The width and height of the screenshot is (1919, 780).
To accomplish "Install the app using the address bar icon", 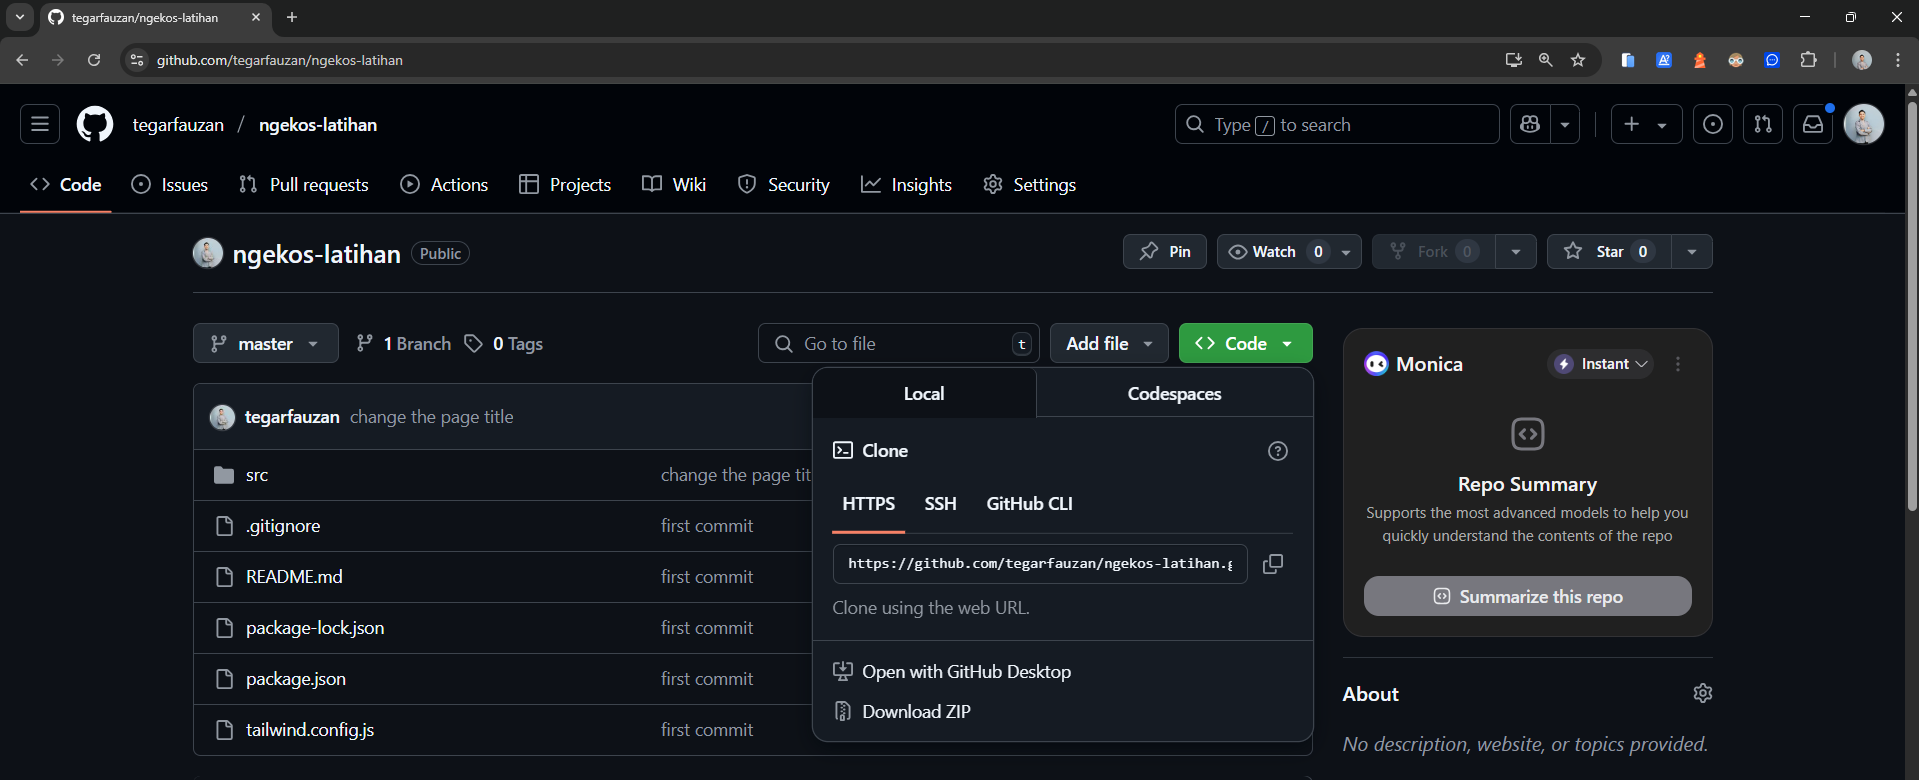I will [x=1514, y=60].
